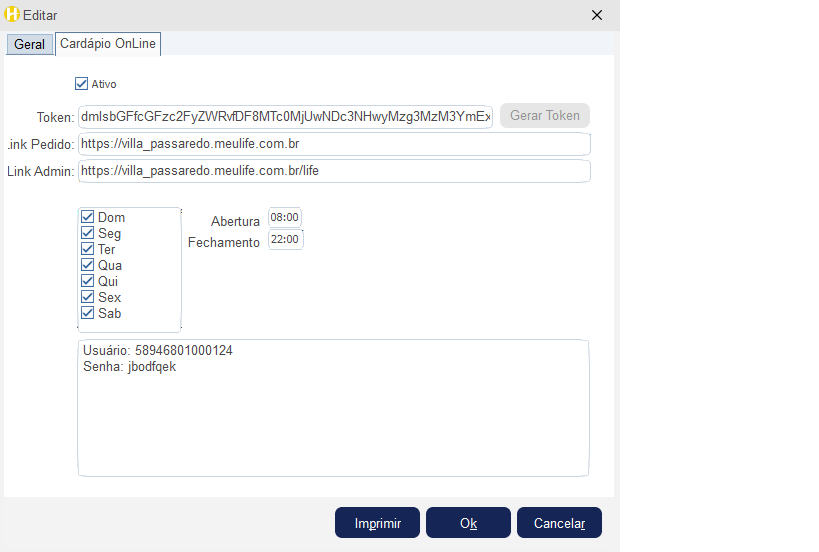The width and height of the screenshot is (819, 552).
Task: Uncheck the Dom day checkbox
Action: tap(88, 217)
